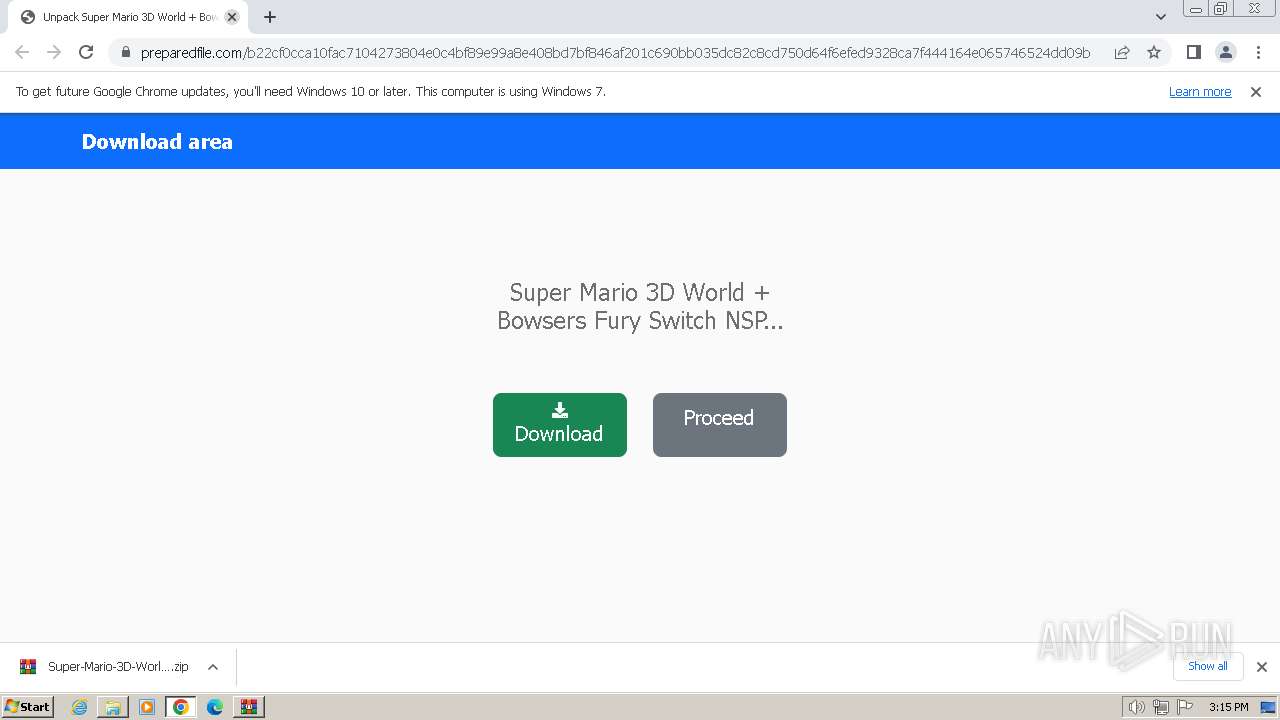1280x720 pixels.
Task: Expand the downloaded zip options chevron
Action: 212,667
